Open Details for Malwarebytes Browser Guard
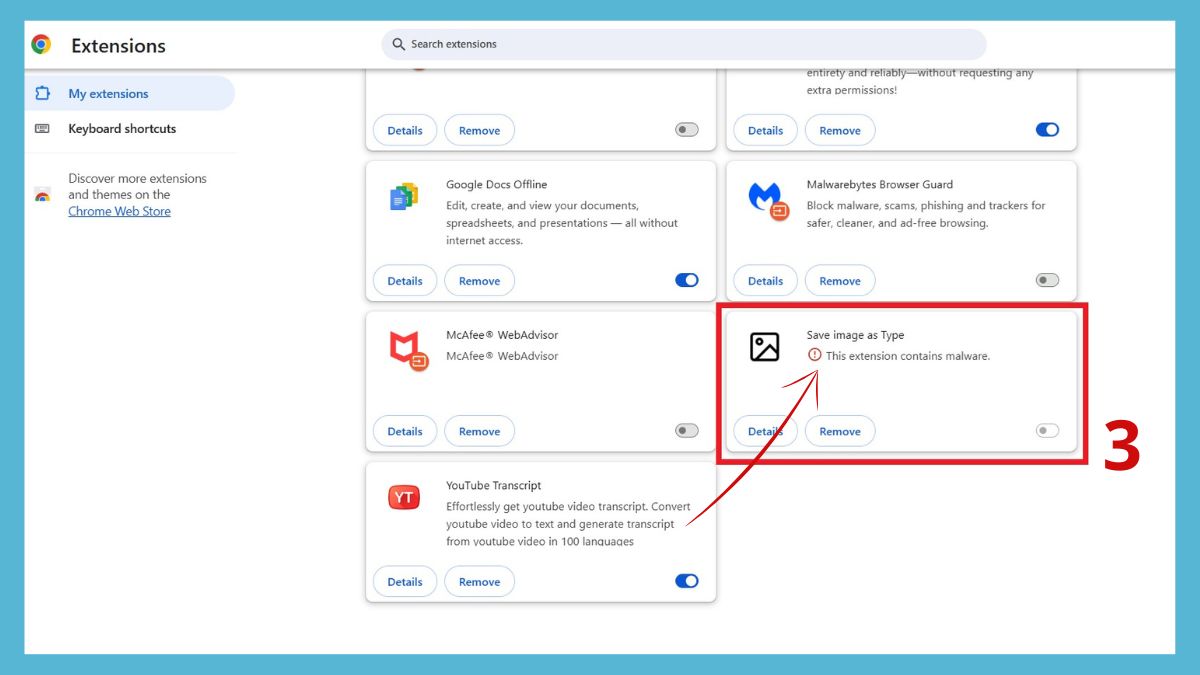Screen dimensions: 1200x675 765,281
